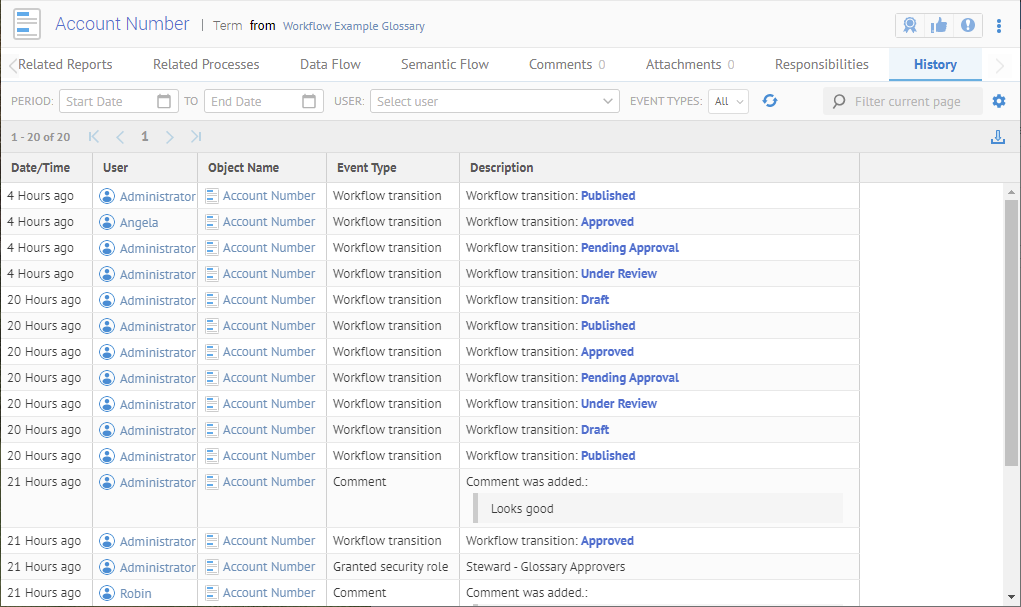The image size is (1021, 607).
Task: Click the certification ribbon icon
Action: (x=910, y=25)
